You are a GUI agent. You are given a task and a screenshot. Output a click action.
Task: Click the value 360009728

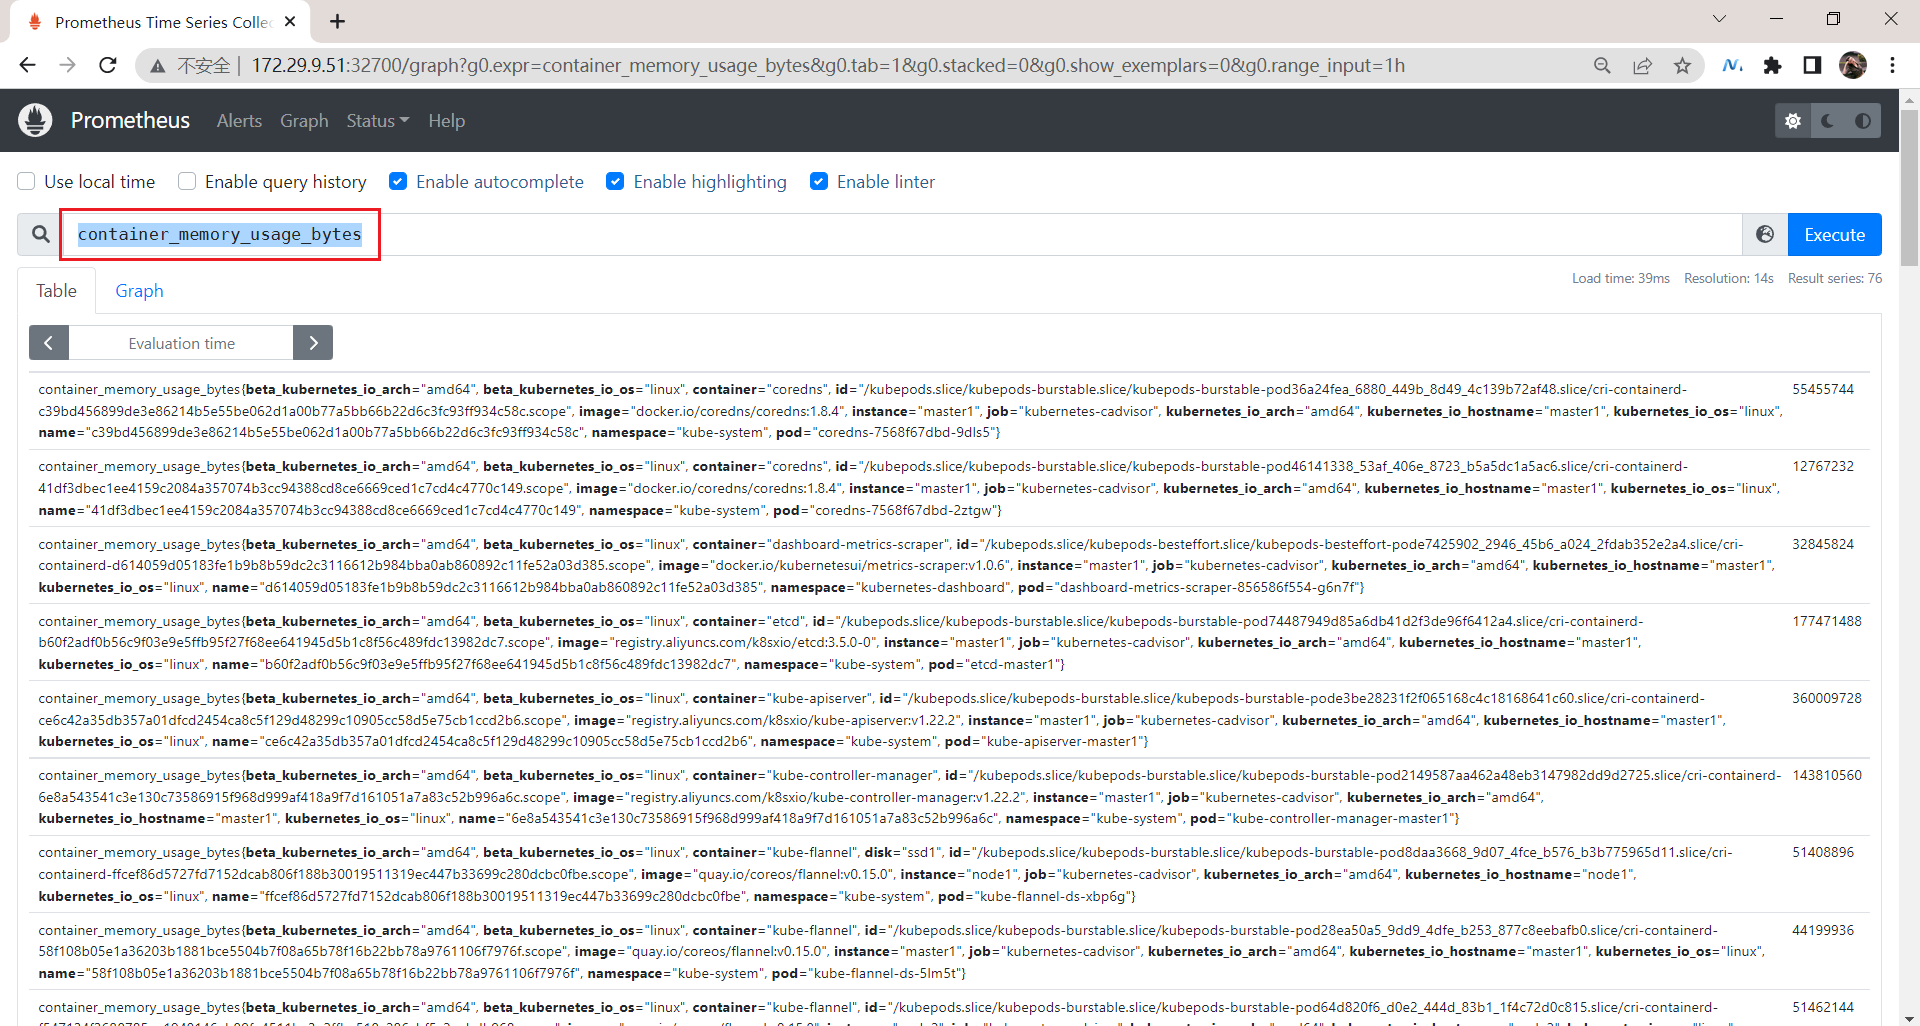(x=1827, y=698)
